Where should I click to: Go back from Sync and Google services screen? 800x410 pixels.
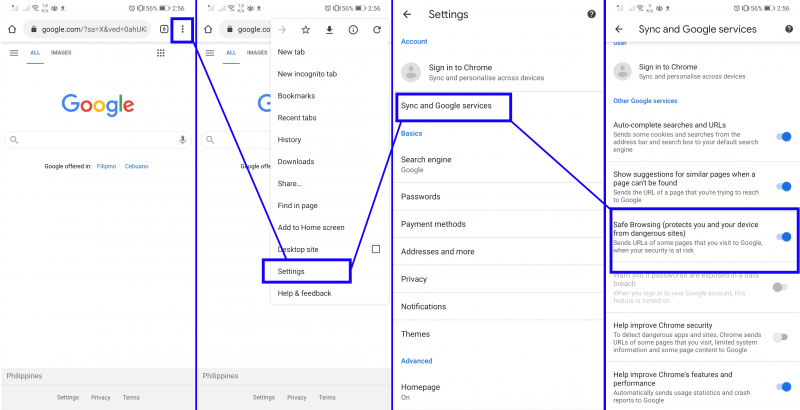click(619, 29)
